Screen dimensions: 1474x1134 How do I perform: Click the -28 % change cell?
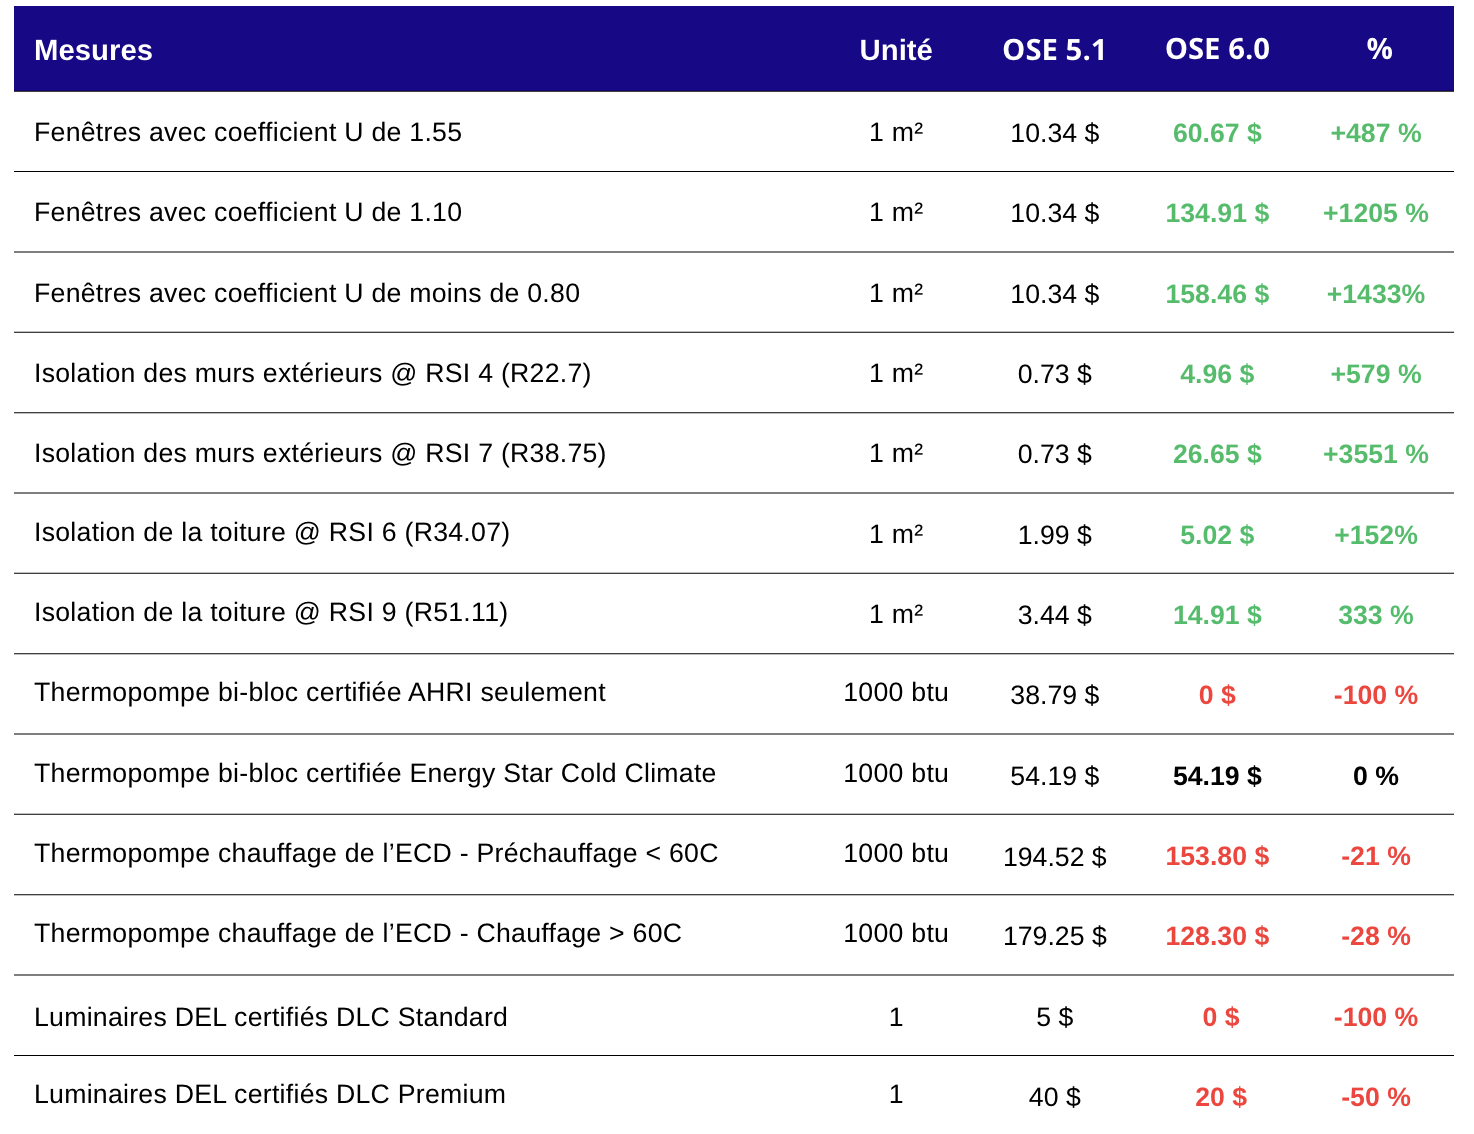(1375, 936)
